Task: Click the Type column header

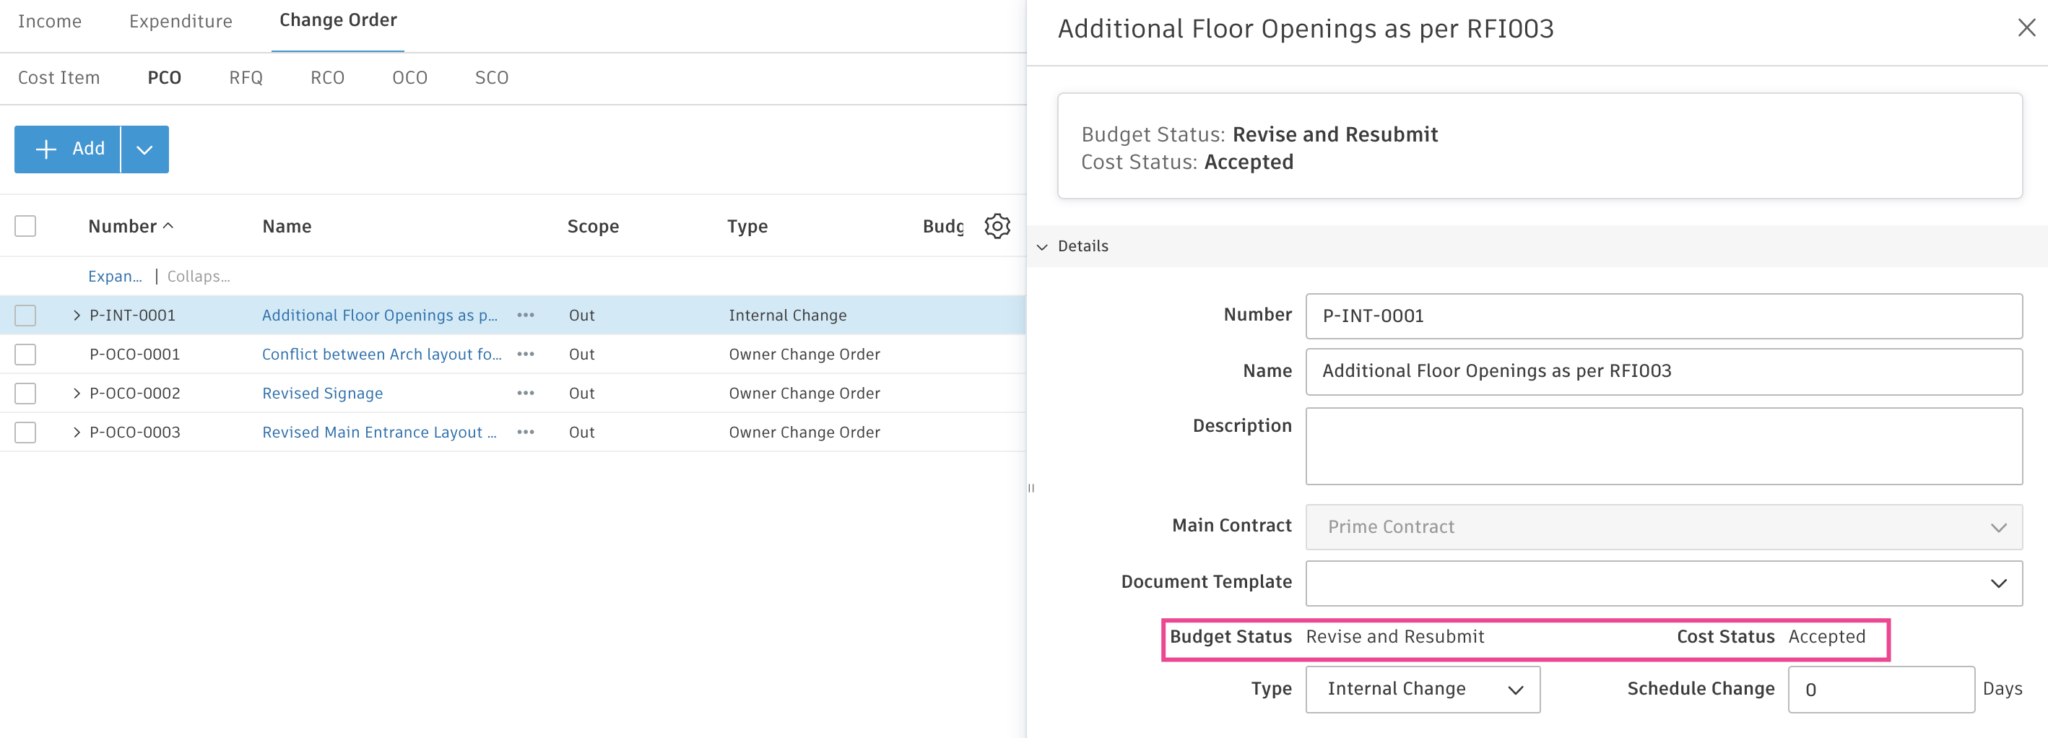Action: click(747, 226)
